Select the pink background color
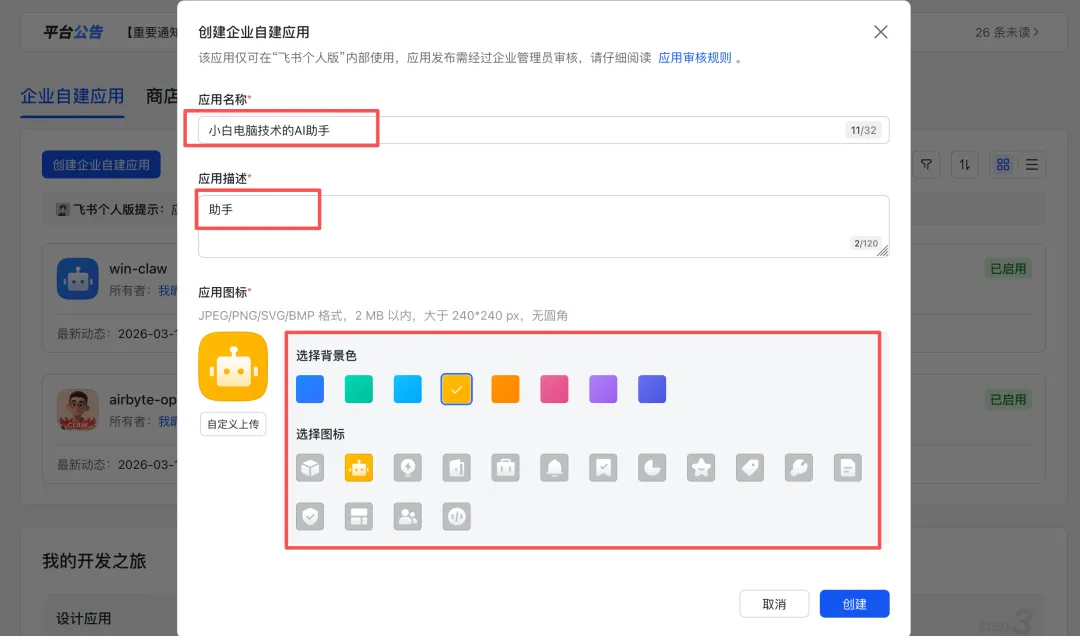1080x636 pixels. 554,389
